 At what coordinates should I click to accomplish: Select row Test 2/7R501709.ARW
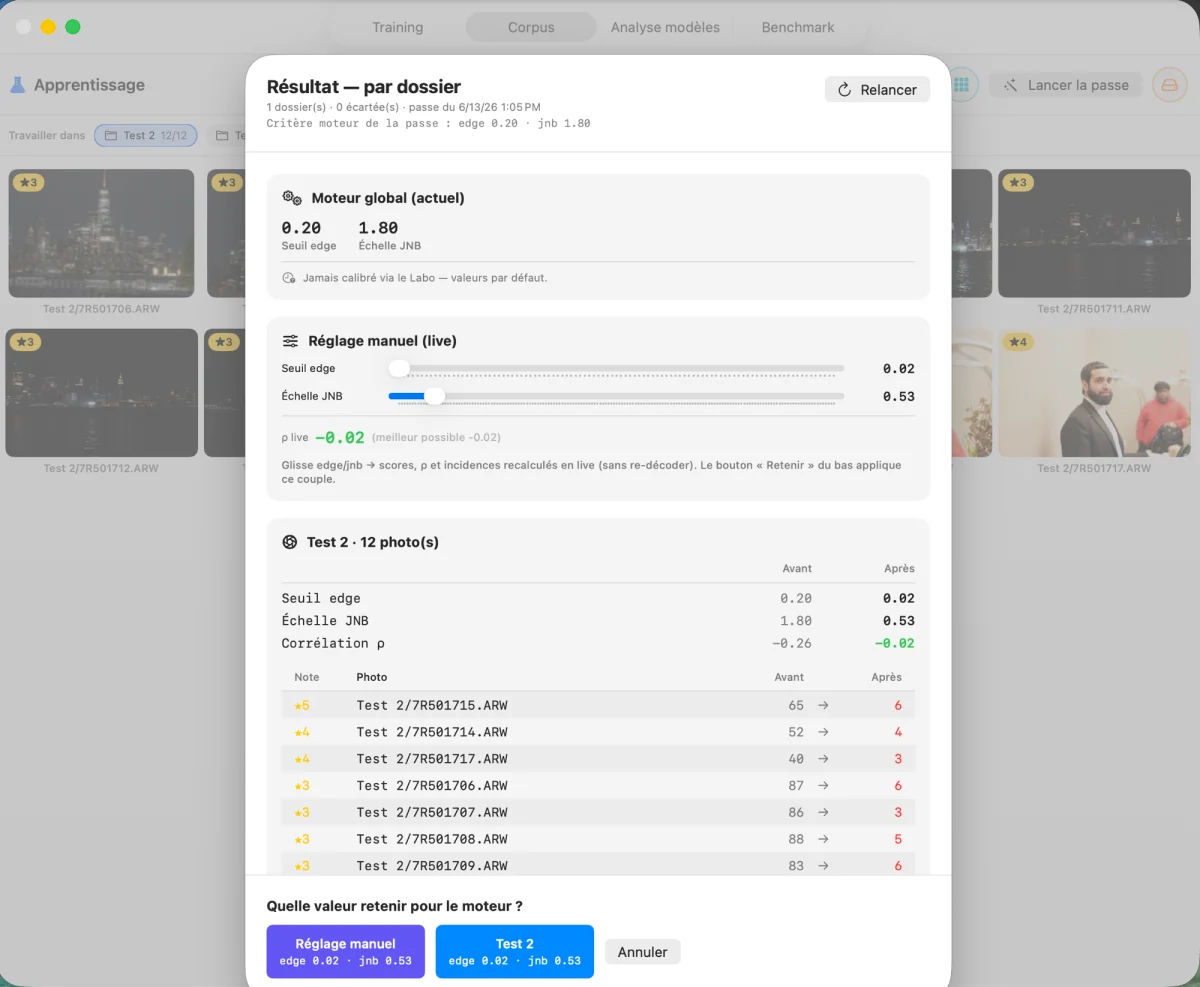(x=598, y=865)
